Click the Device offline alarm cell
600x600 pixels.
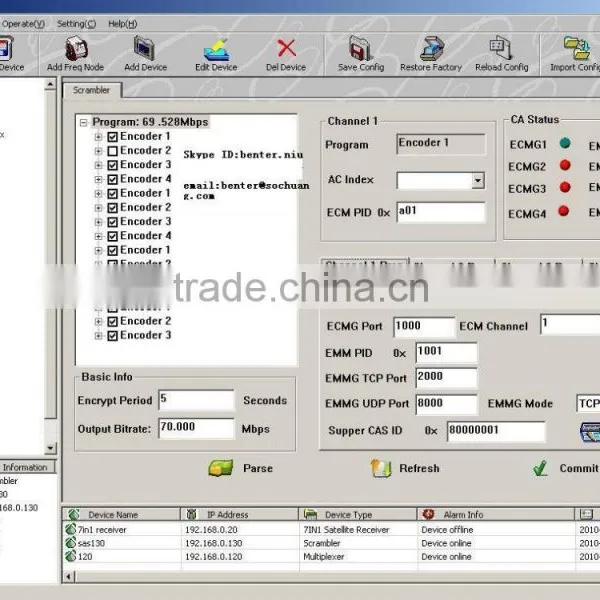(x=447, y=530)
